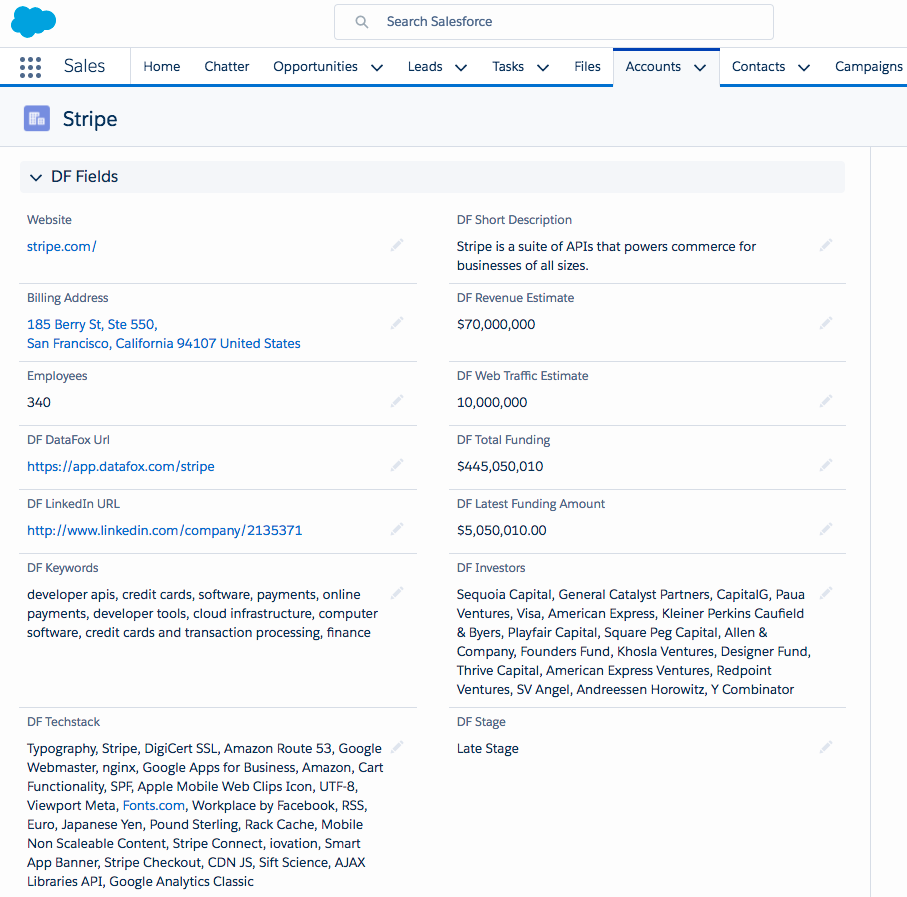Edit the DF Investors field
907x897 pixels.
pos(825,592)
